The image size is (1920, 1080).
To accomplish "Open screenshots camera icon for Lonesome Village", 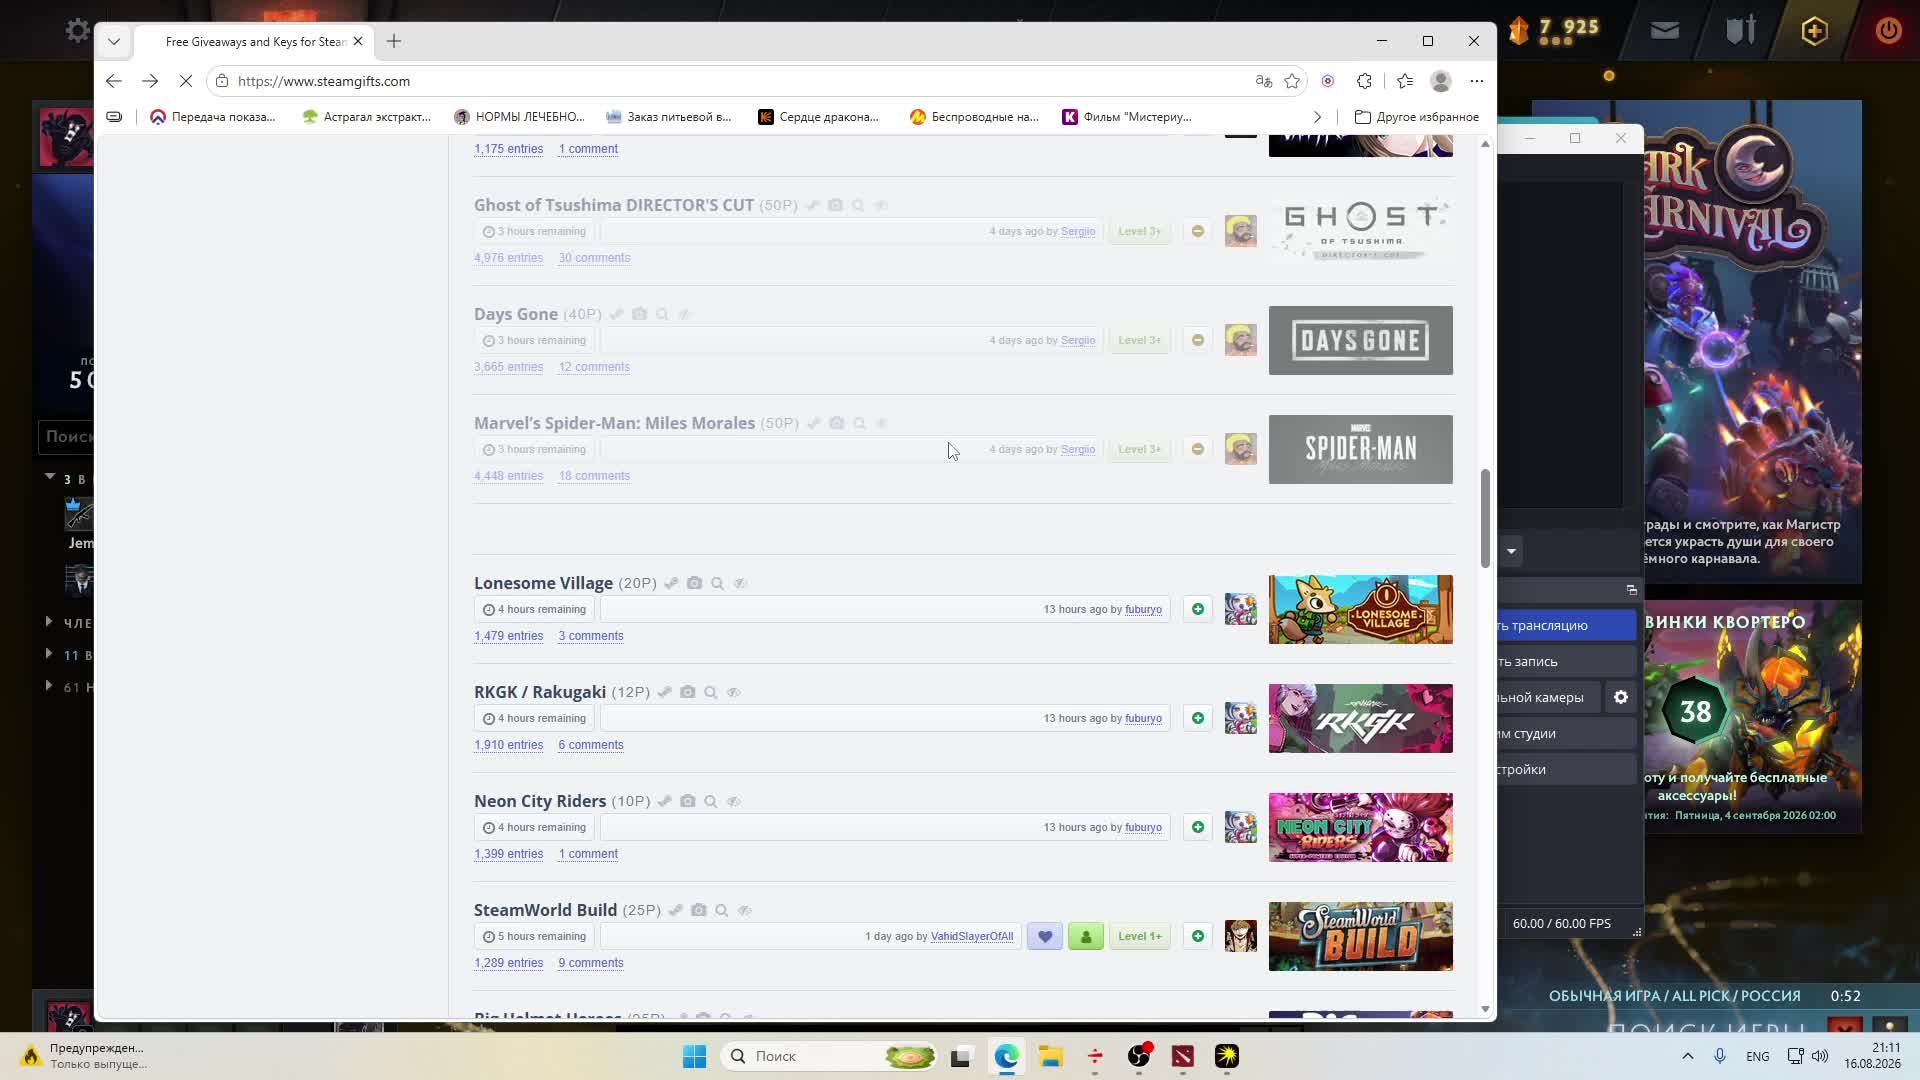I will click(x=694, y=583).
